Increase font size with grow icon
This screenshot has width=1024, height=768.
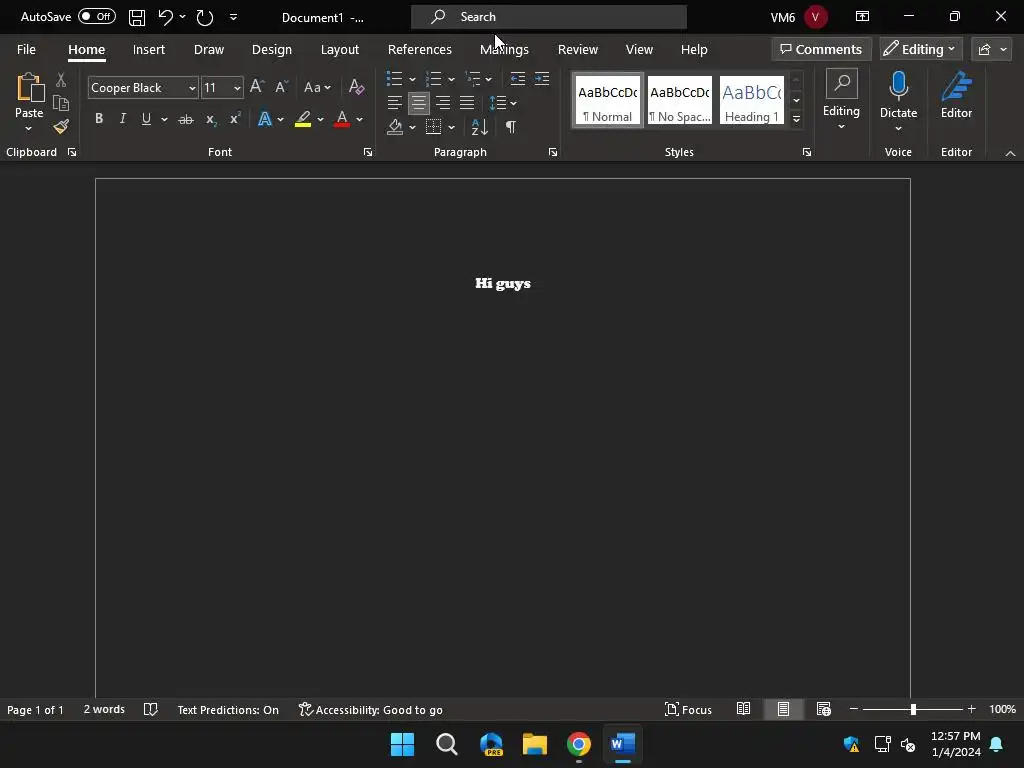257,87
